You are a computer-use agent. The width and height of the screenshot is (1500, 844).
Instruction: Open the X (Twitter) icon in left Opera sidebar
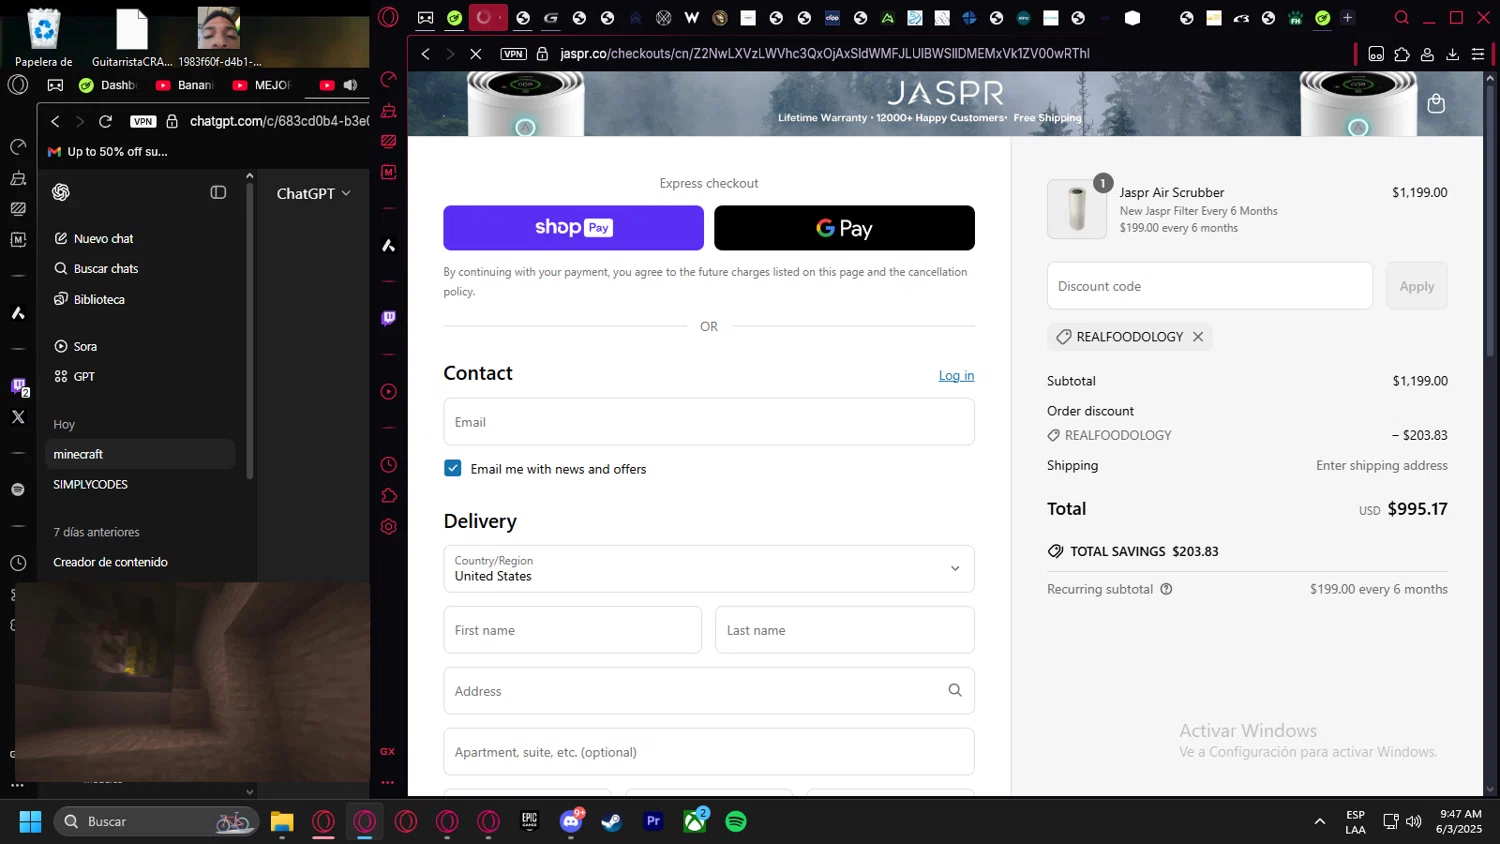18,417
